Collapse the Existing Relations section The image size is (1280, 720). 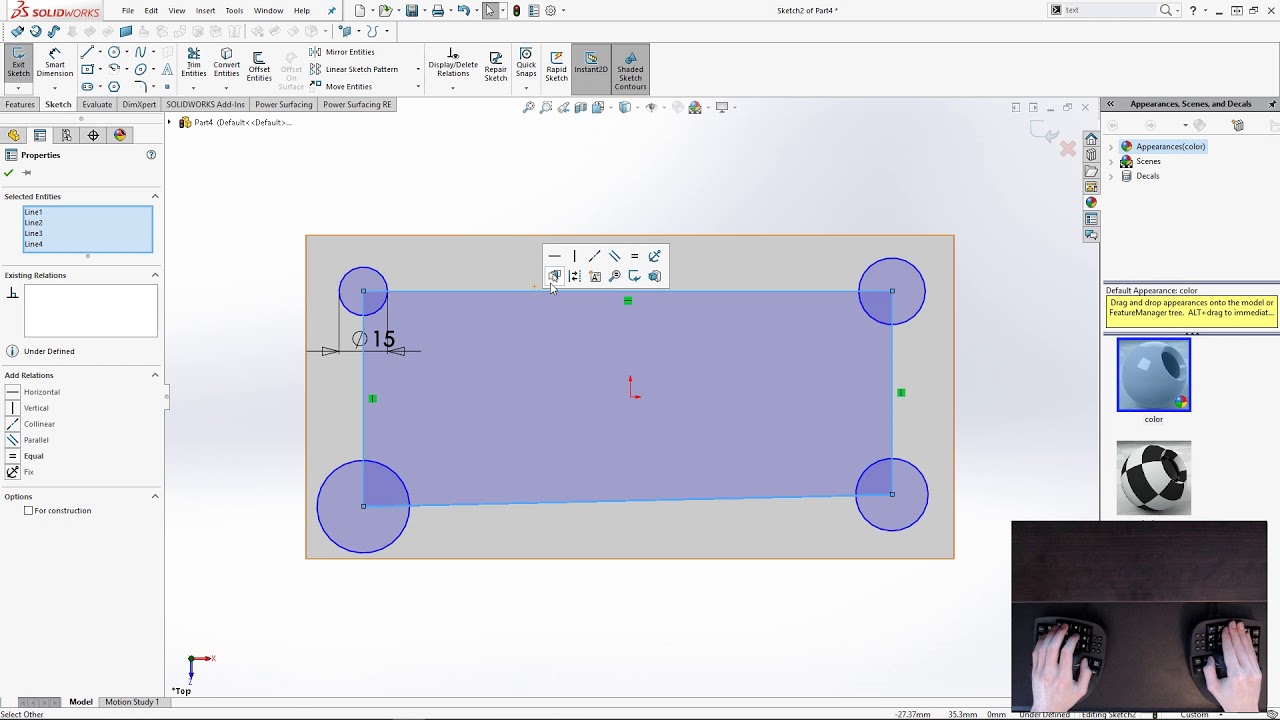(x=155, y=275)
